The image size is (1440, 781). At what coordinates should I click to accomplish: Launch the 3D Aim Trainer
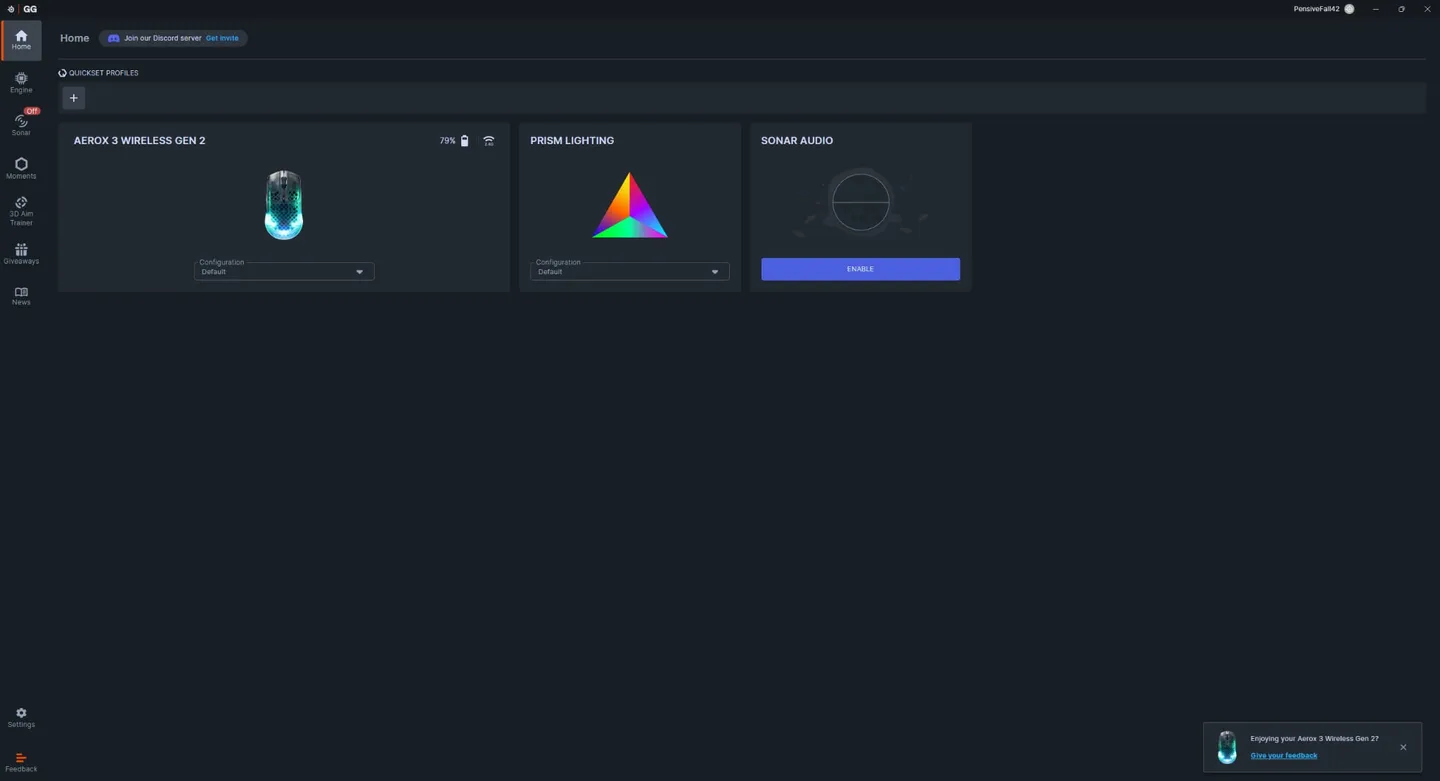click(21, 211)
